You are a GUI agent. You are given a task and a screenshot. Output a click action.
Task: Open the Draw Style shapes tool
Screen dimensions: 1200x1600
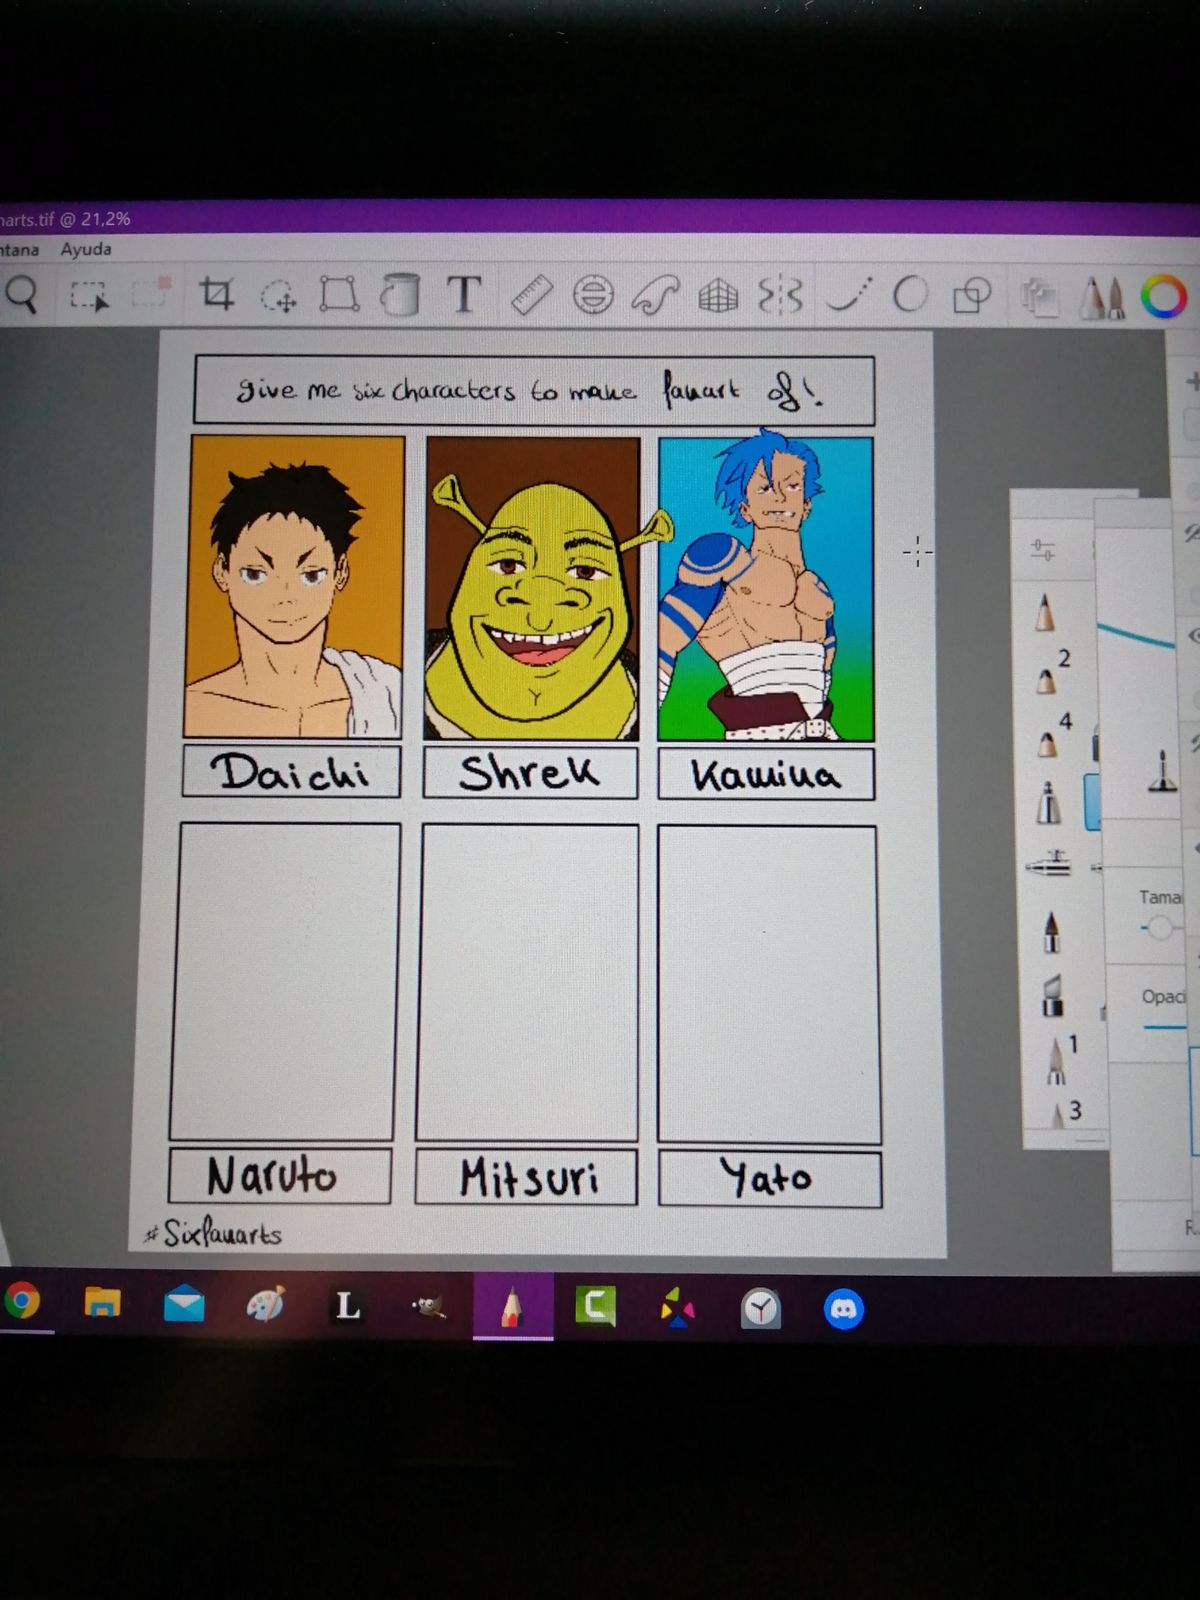[971, 295]
